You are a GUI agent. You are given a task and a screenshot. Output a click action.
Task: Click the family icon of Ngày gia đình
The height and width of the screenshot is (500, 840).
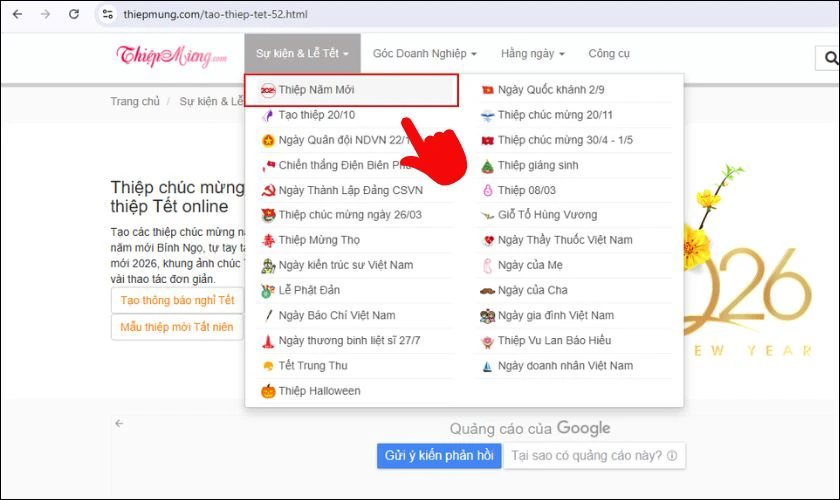pos(488,316)
